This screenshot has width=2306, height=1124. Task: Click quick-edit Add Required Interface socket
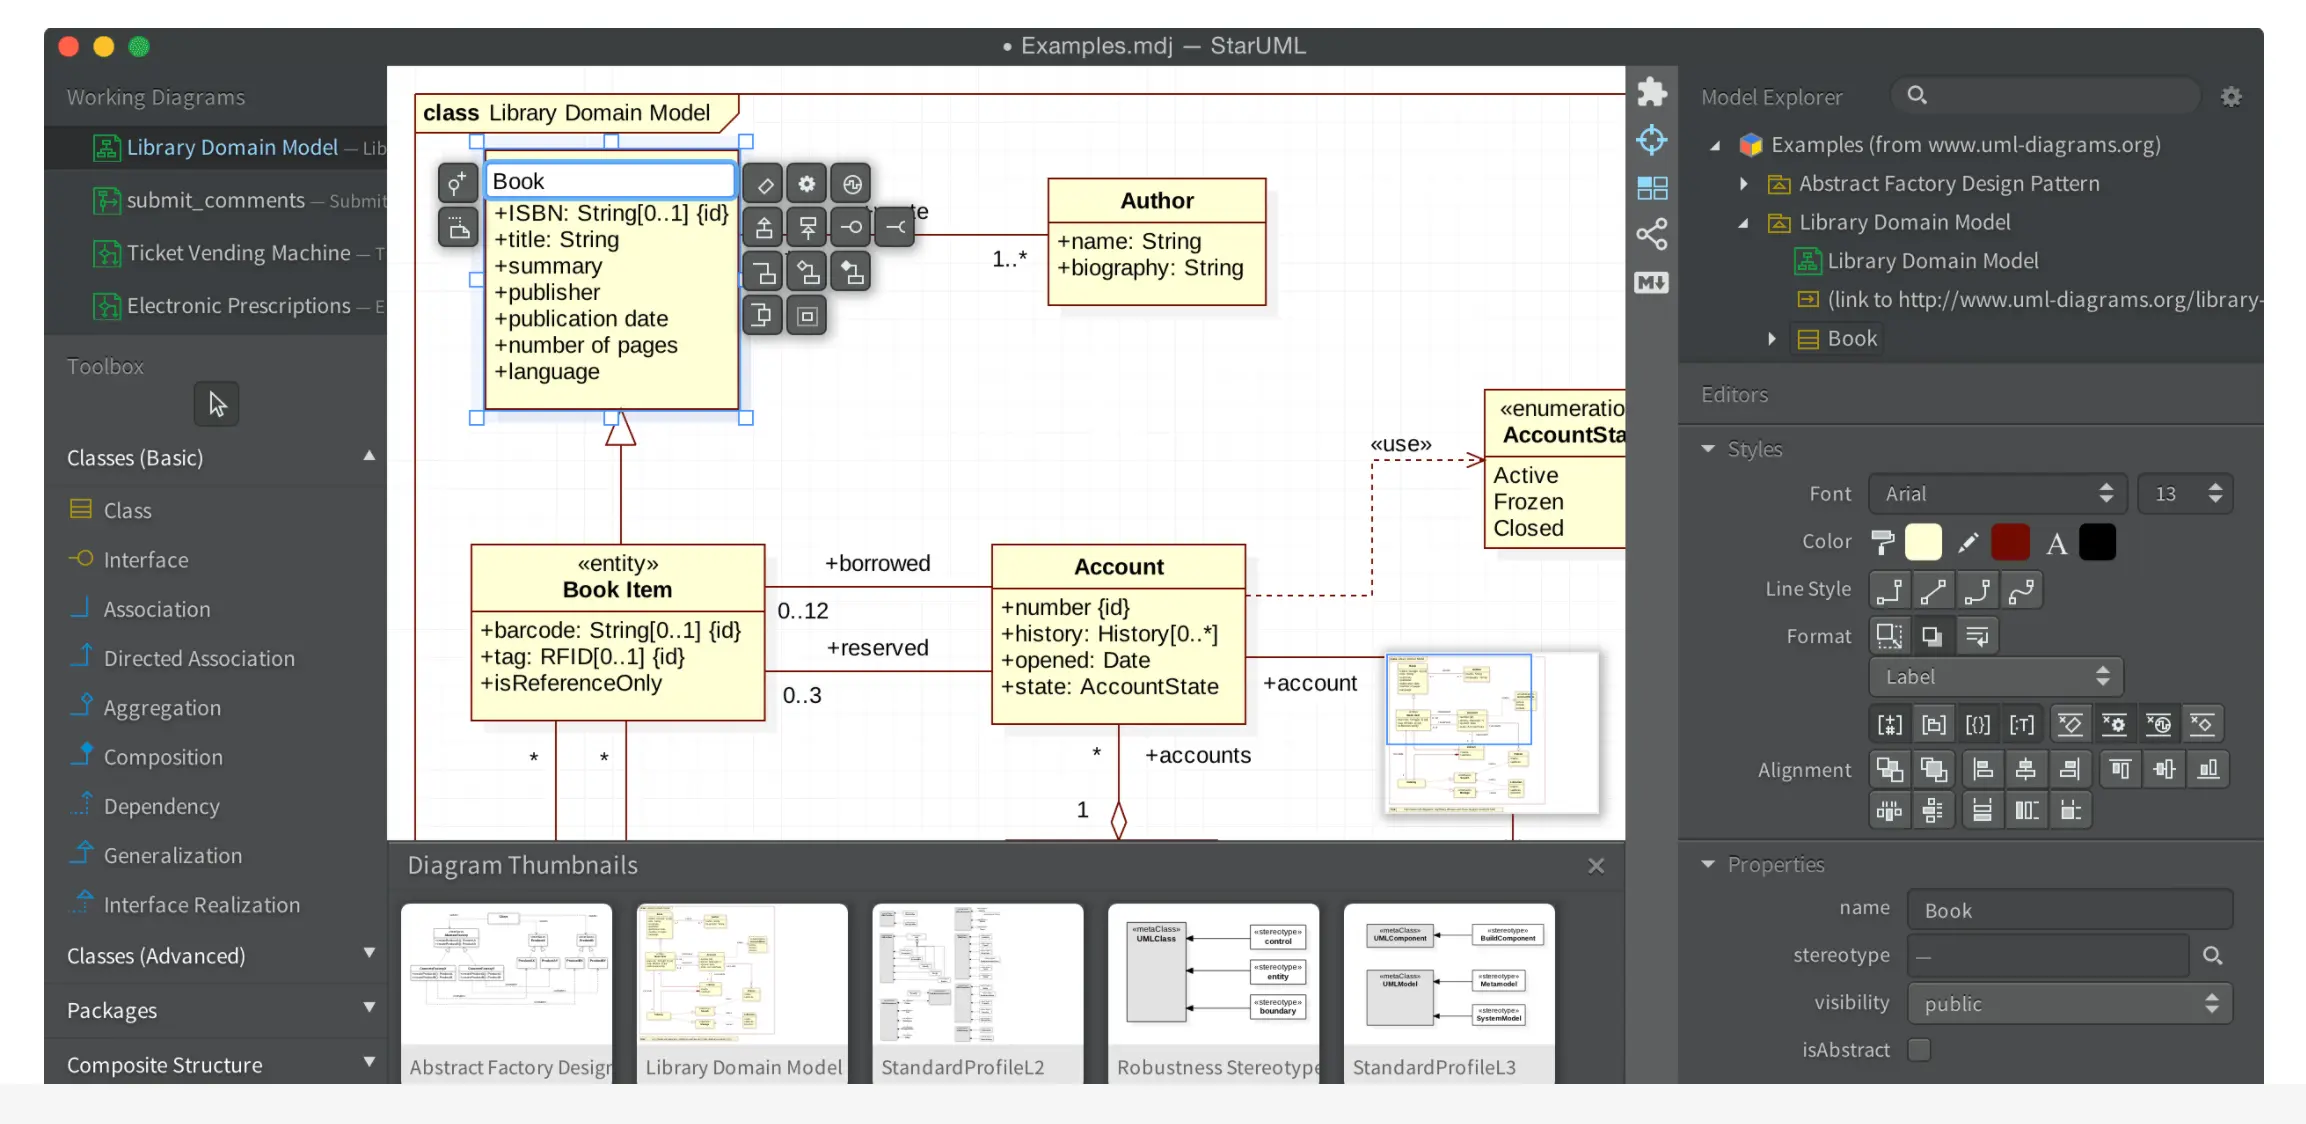tap(895, 228)
